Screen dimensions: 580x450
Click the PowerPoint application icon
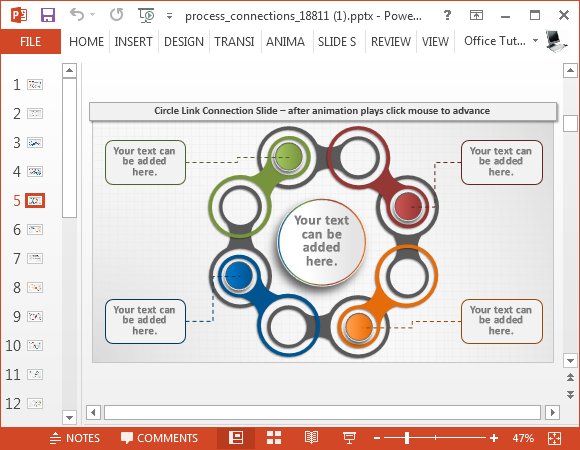(x=19, y=15)
